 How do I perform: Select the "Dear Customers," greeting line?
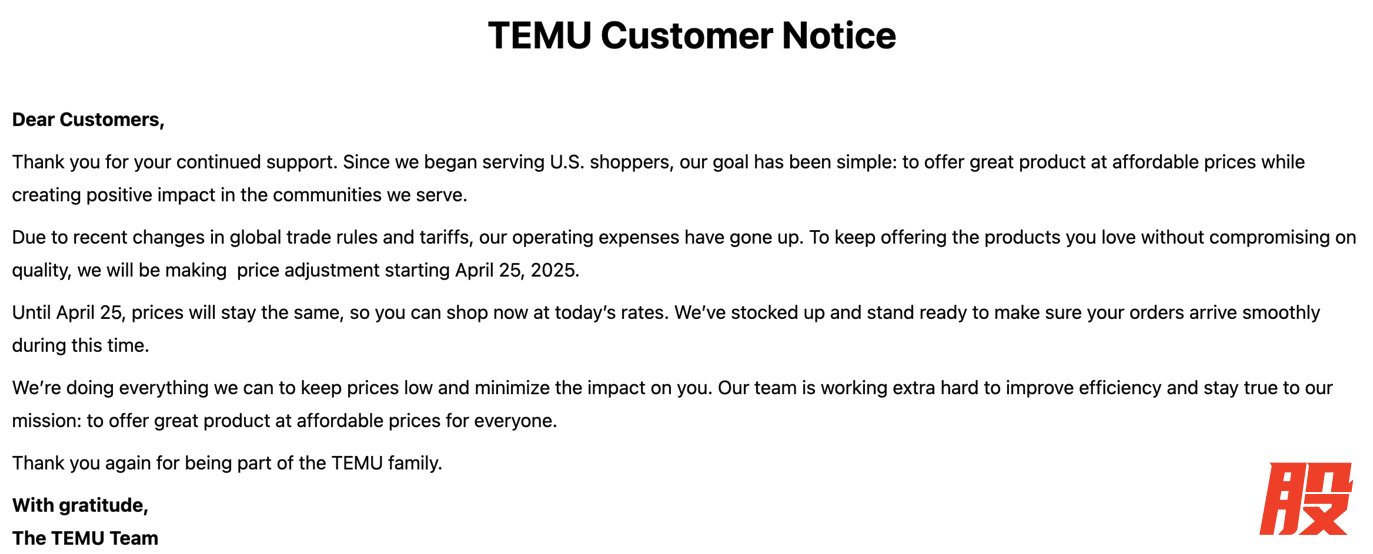coord(88,120)
